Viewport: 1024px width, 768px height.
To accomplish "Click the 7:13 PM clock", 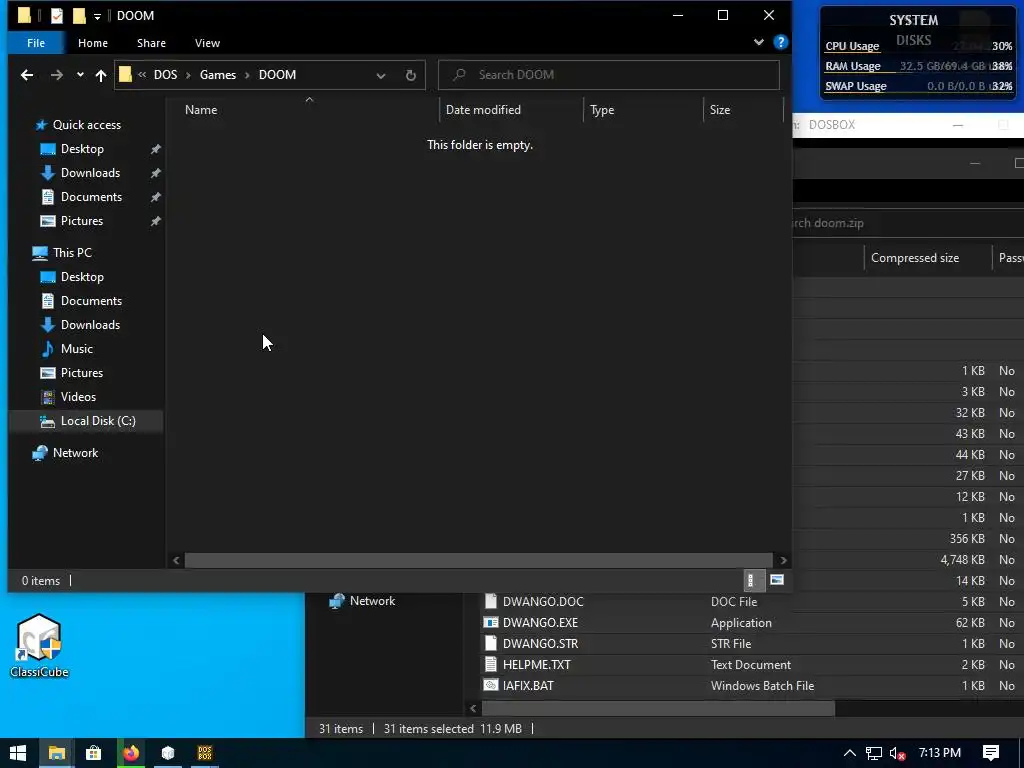I will (939, 753).
